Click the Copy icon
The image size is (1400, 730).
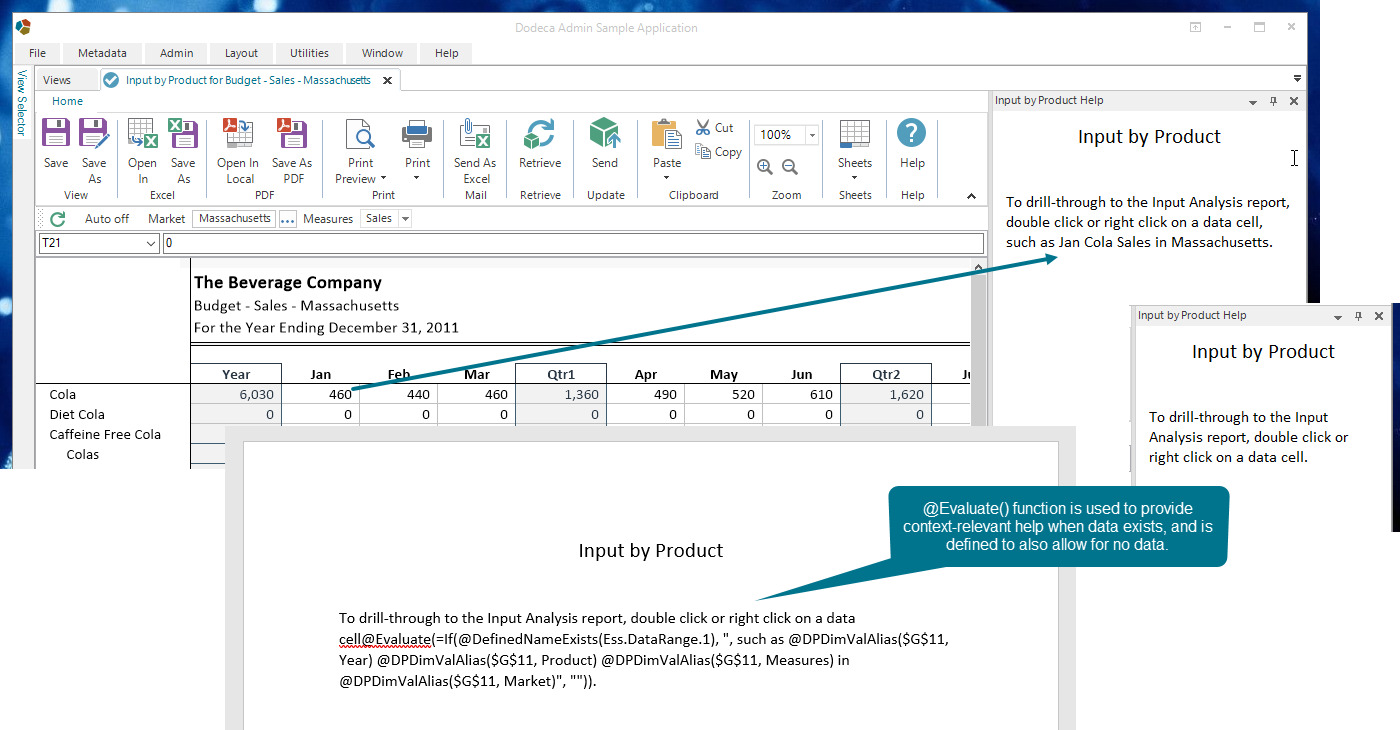702,151
